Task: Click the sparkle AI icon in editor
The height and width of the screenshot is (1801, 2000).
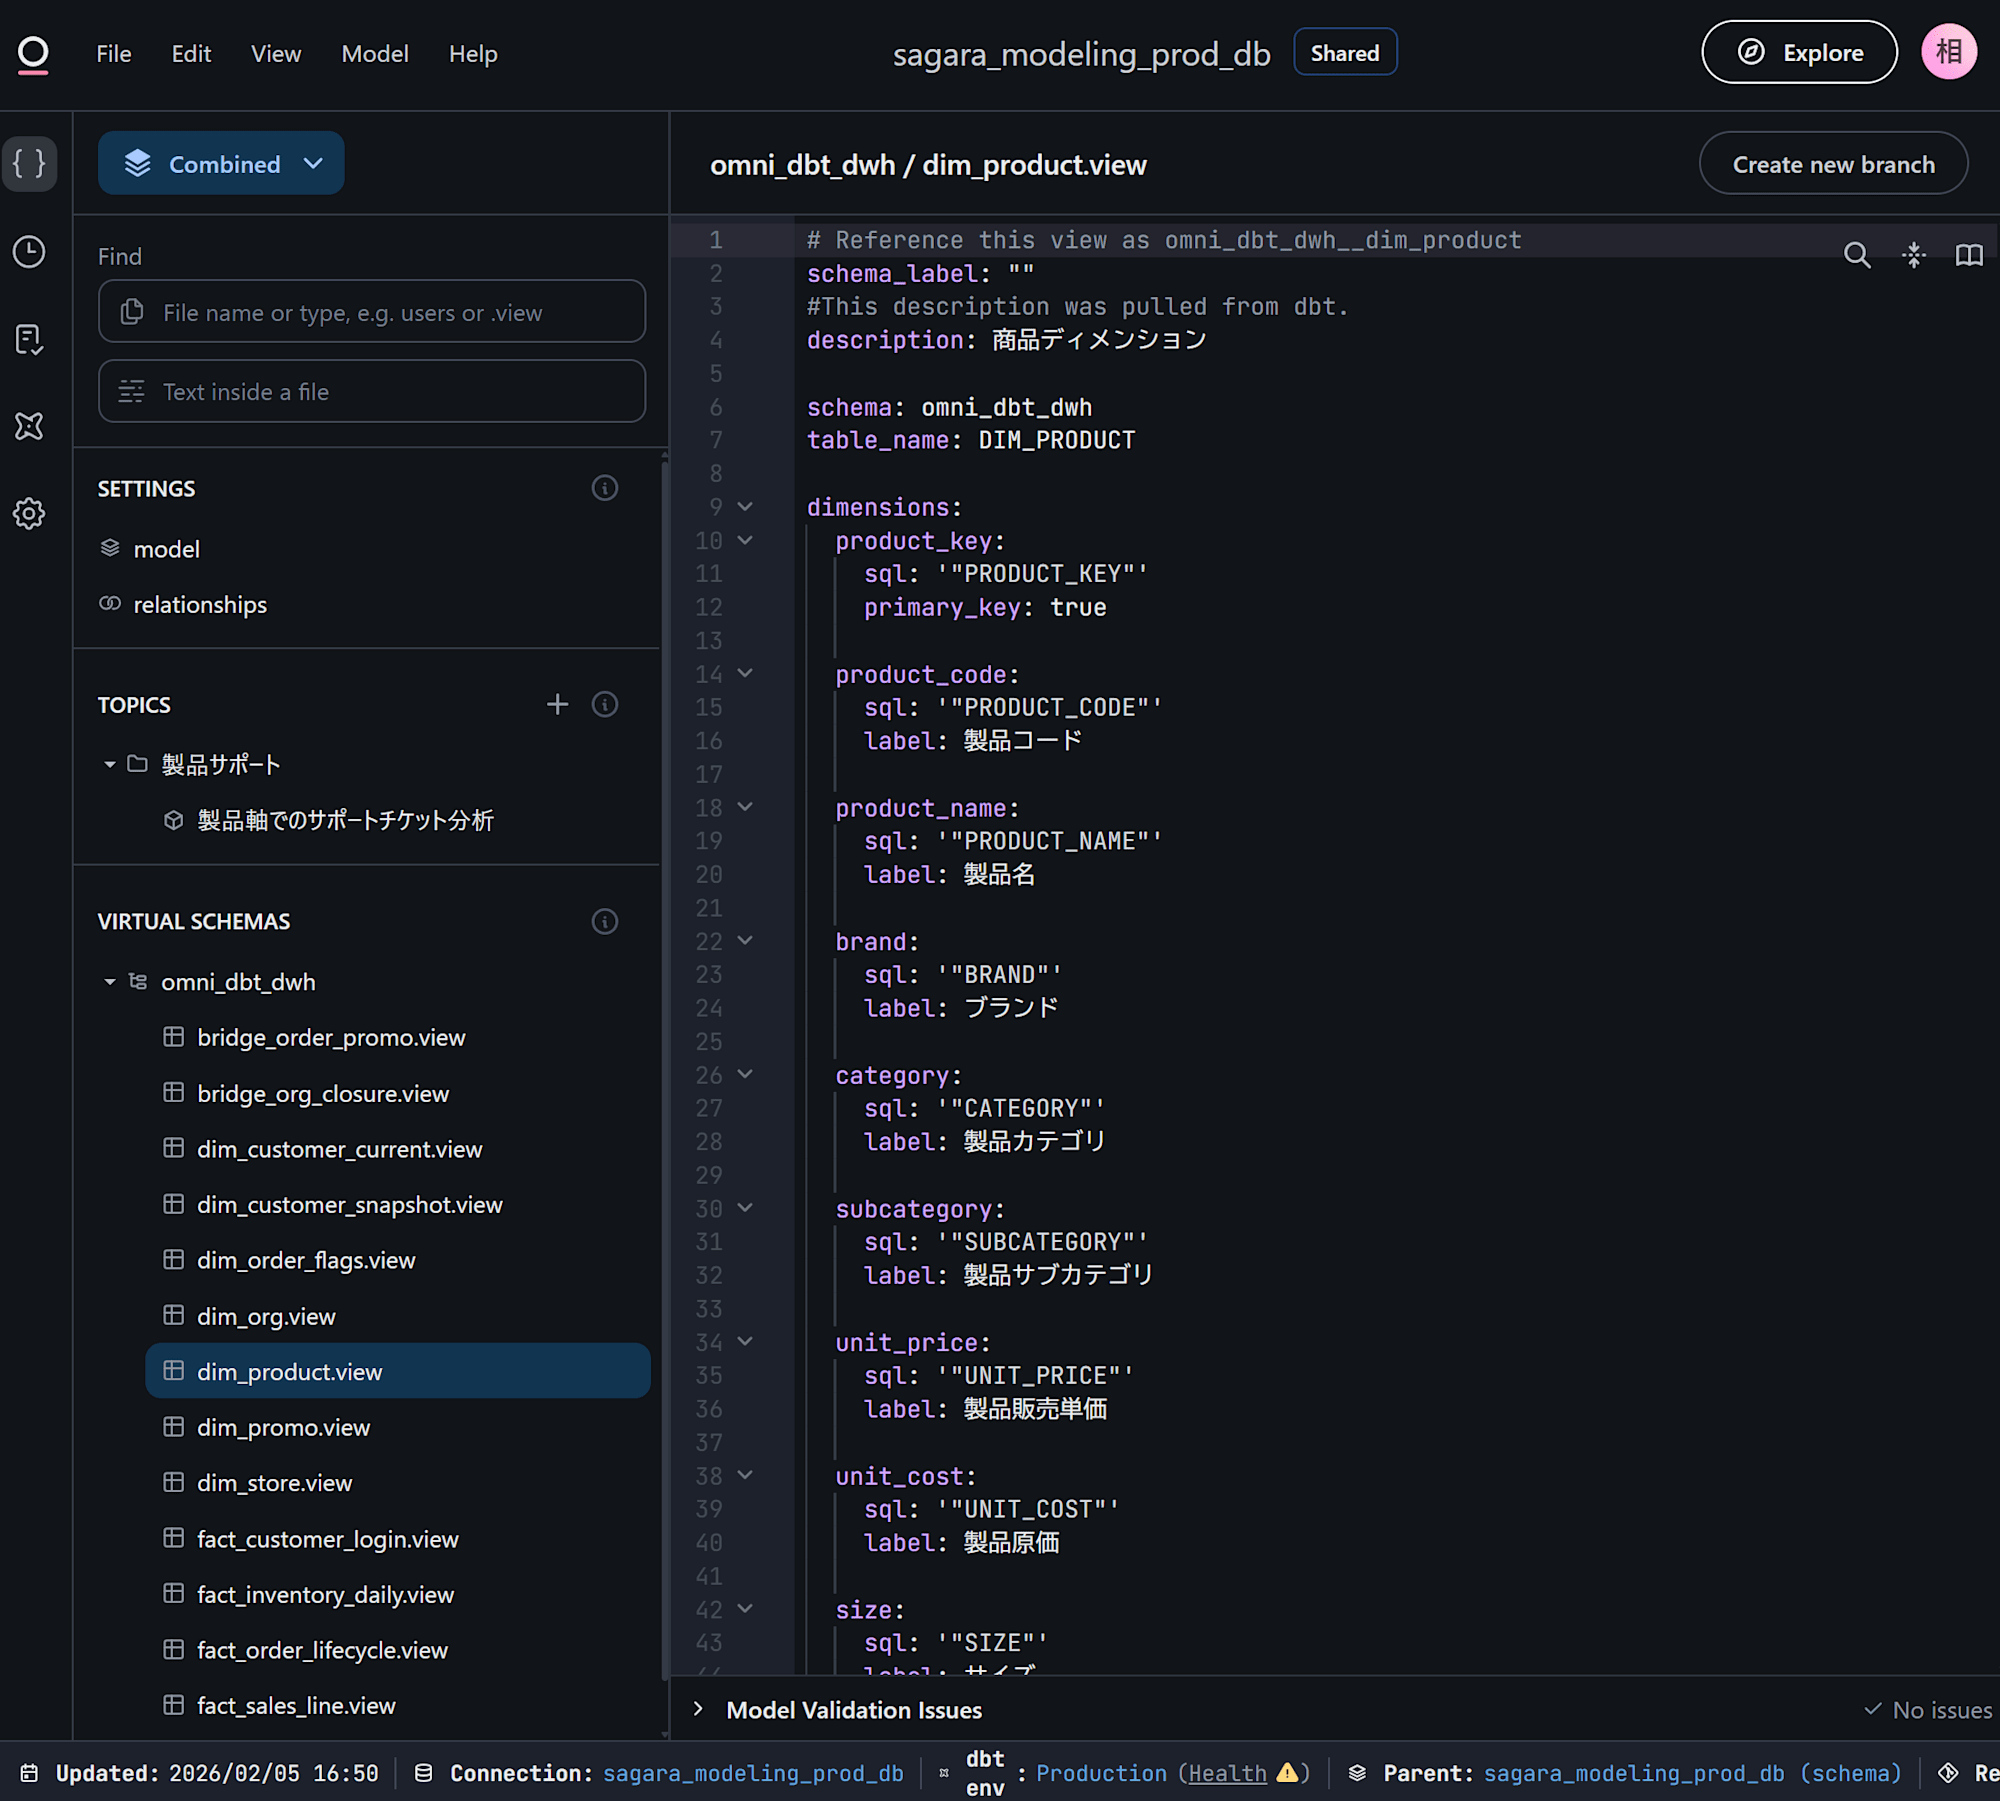Action: [1913, 255]
